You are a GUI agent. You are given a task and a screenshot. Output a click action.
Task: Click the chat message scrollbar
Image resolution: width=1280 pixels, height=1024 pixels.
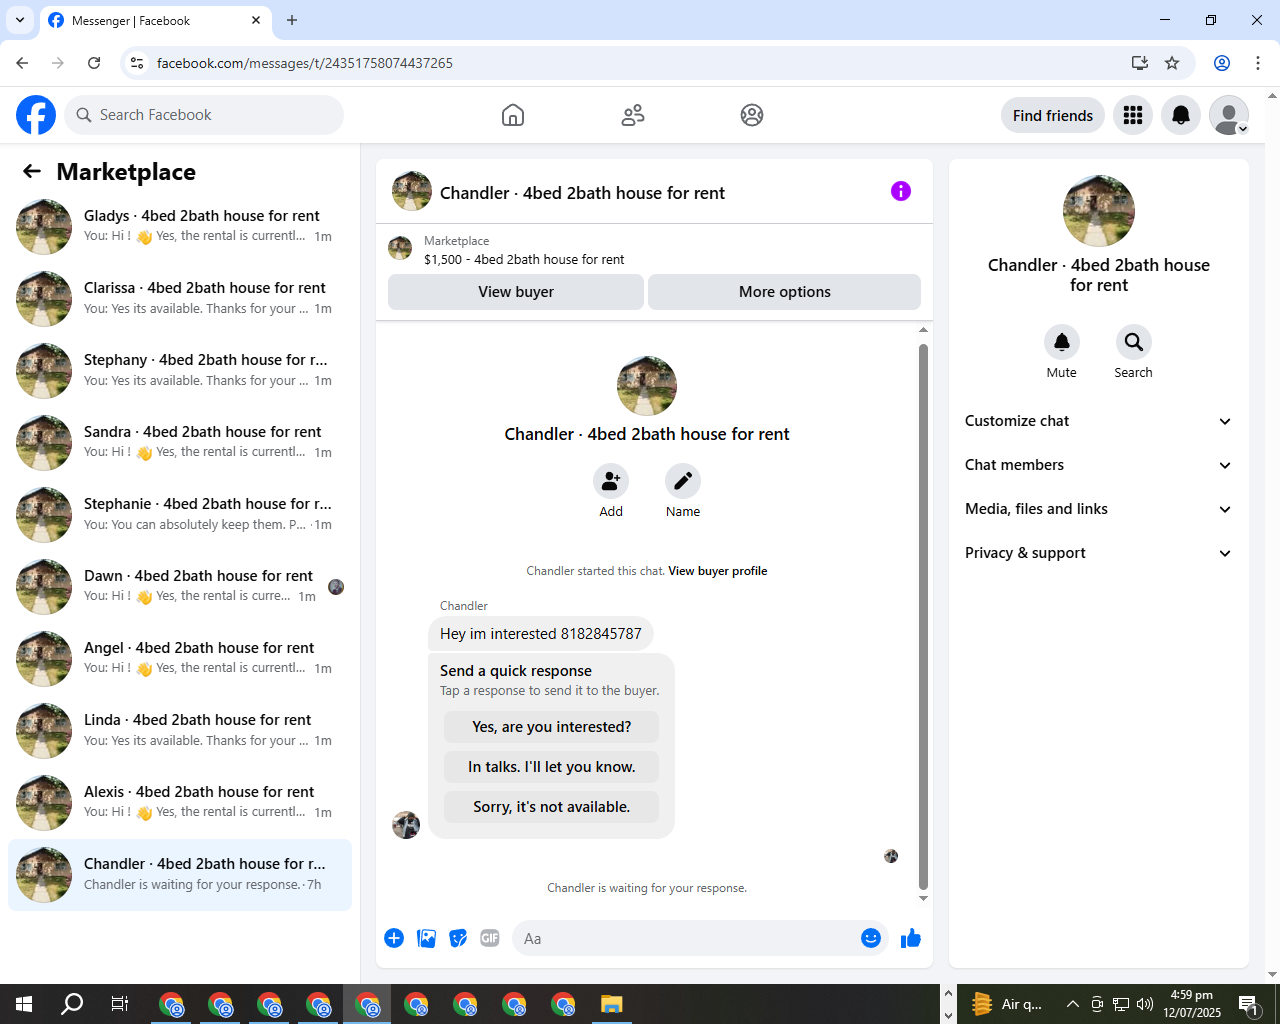pyautogui.click(x=923, y=615)
